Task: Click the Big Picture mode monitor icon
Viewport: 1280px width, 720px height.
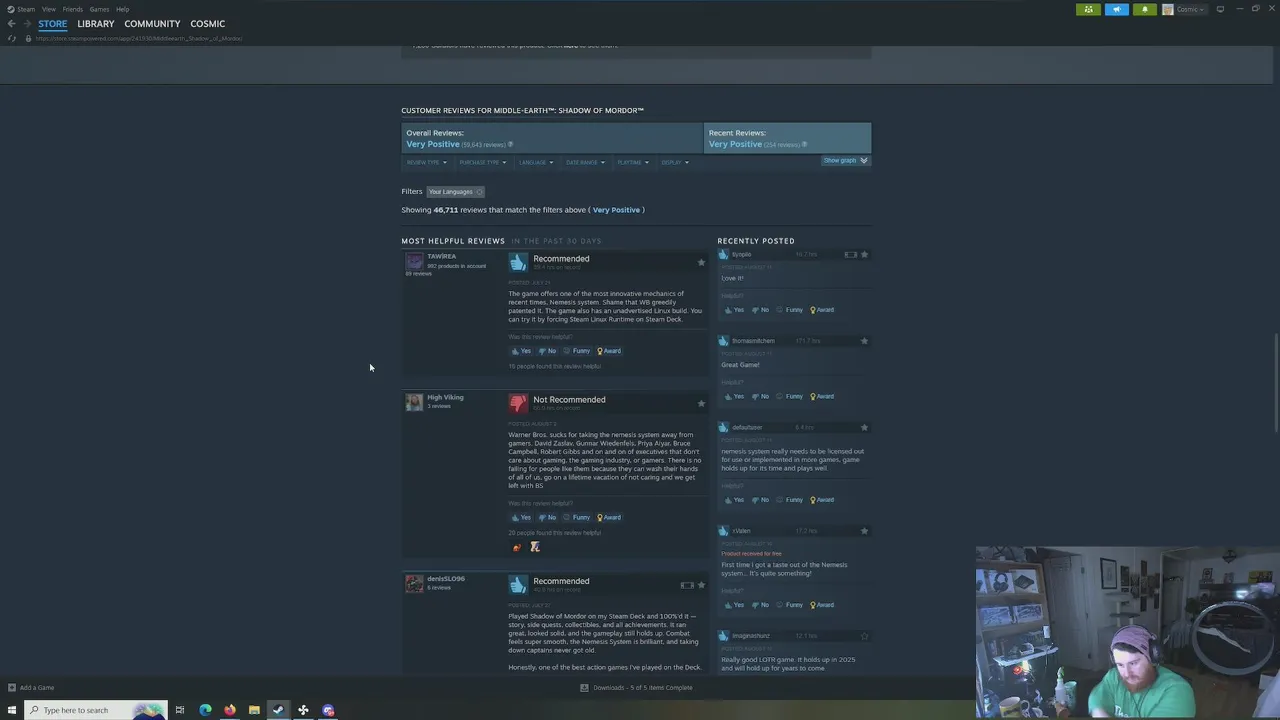Action: tap(1220, 9)
